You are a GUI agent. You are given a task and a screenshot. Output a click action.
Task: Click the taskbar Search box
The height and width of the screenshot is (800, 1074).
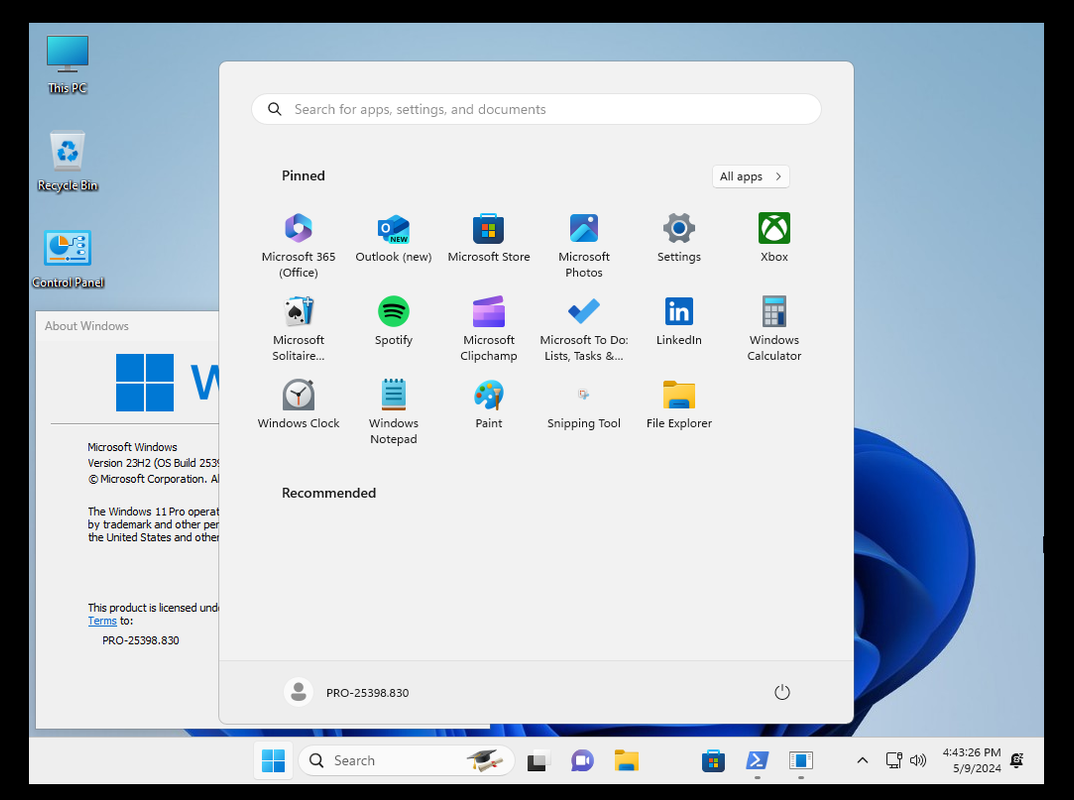point(407,760)
